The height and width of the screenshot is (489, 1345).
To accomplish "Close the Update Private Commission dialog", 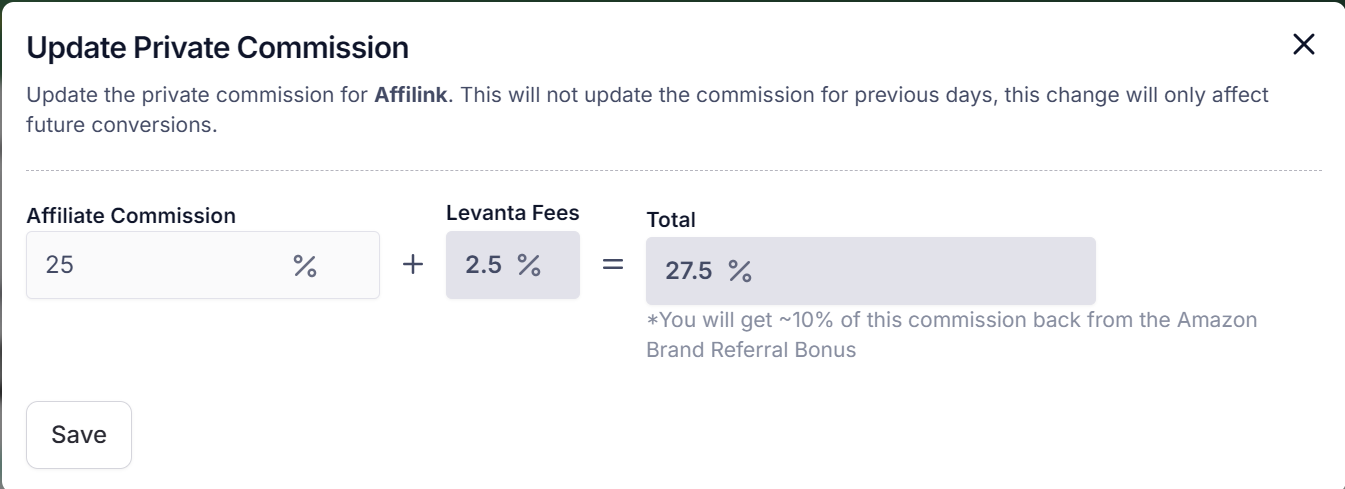I will pos(1303,45).
